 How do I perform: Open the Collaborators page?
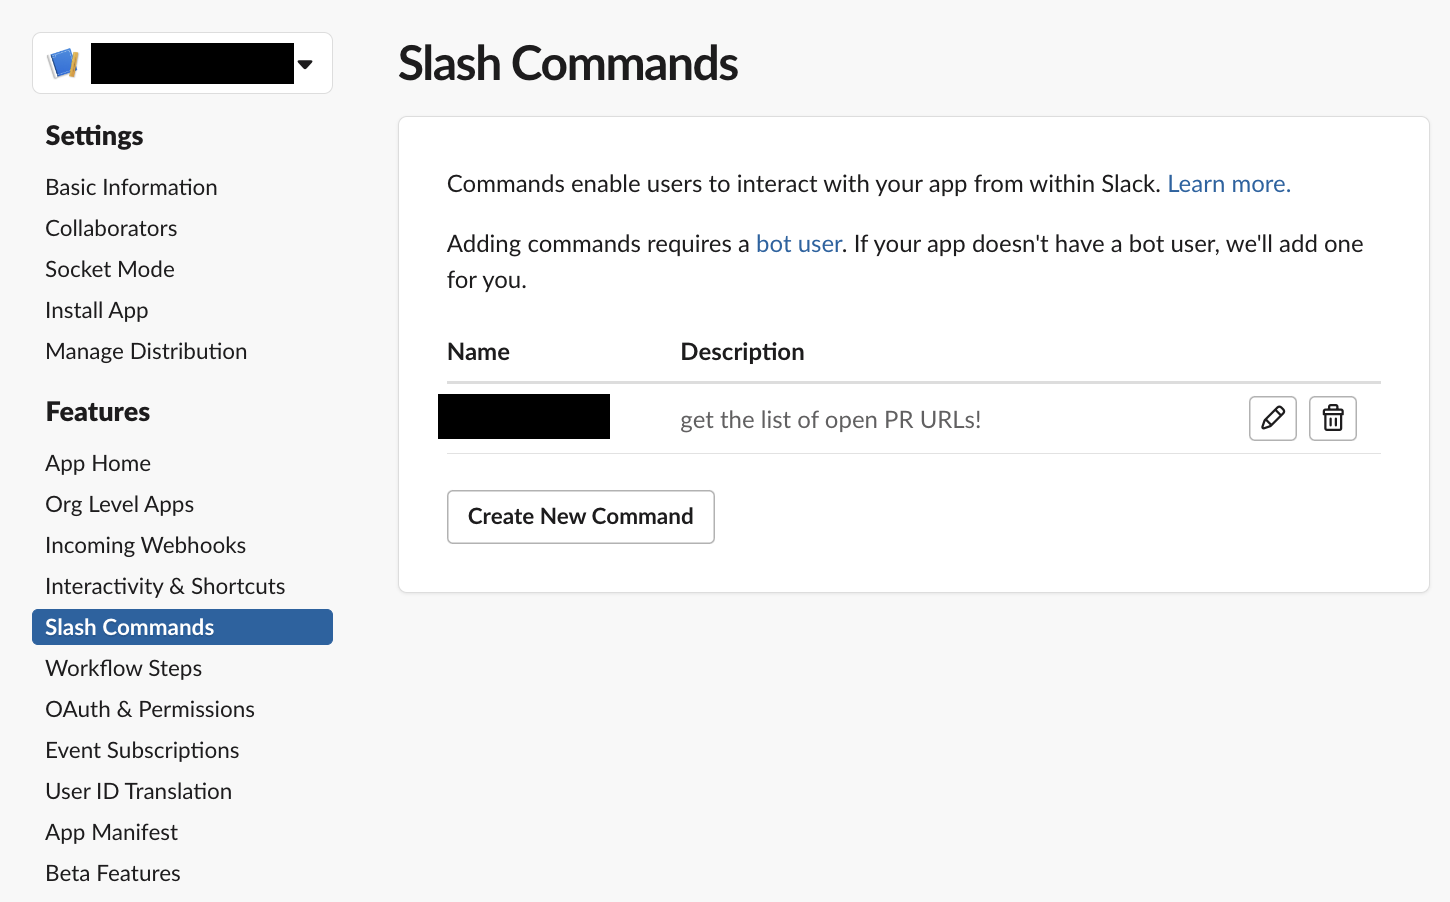point(111,228)
